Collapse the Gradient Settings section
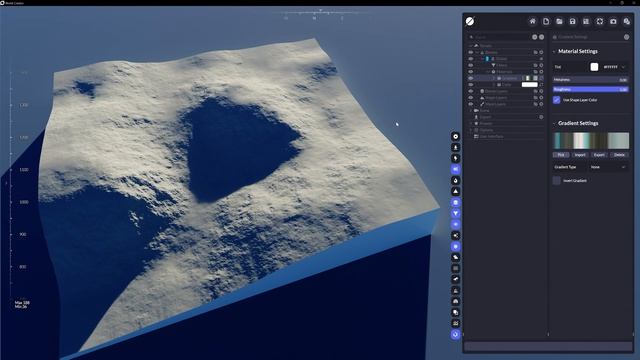The width and height of the screenshot is (640, 360). (x=554, y=123)
